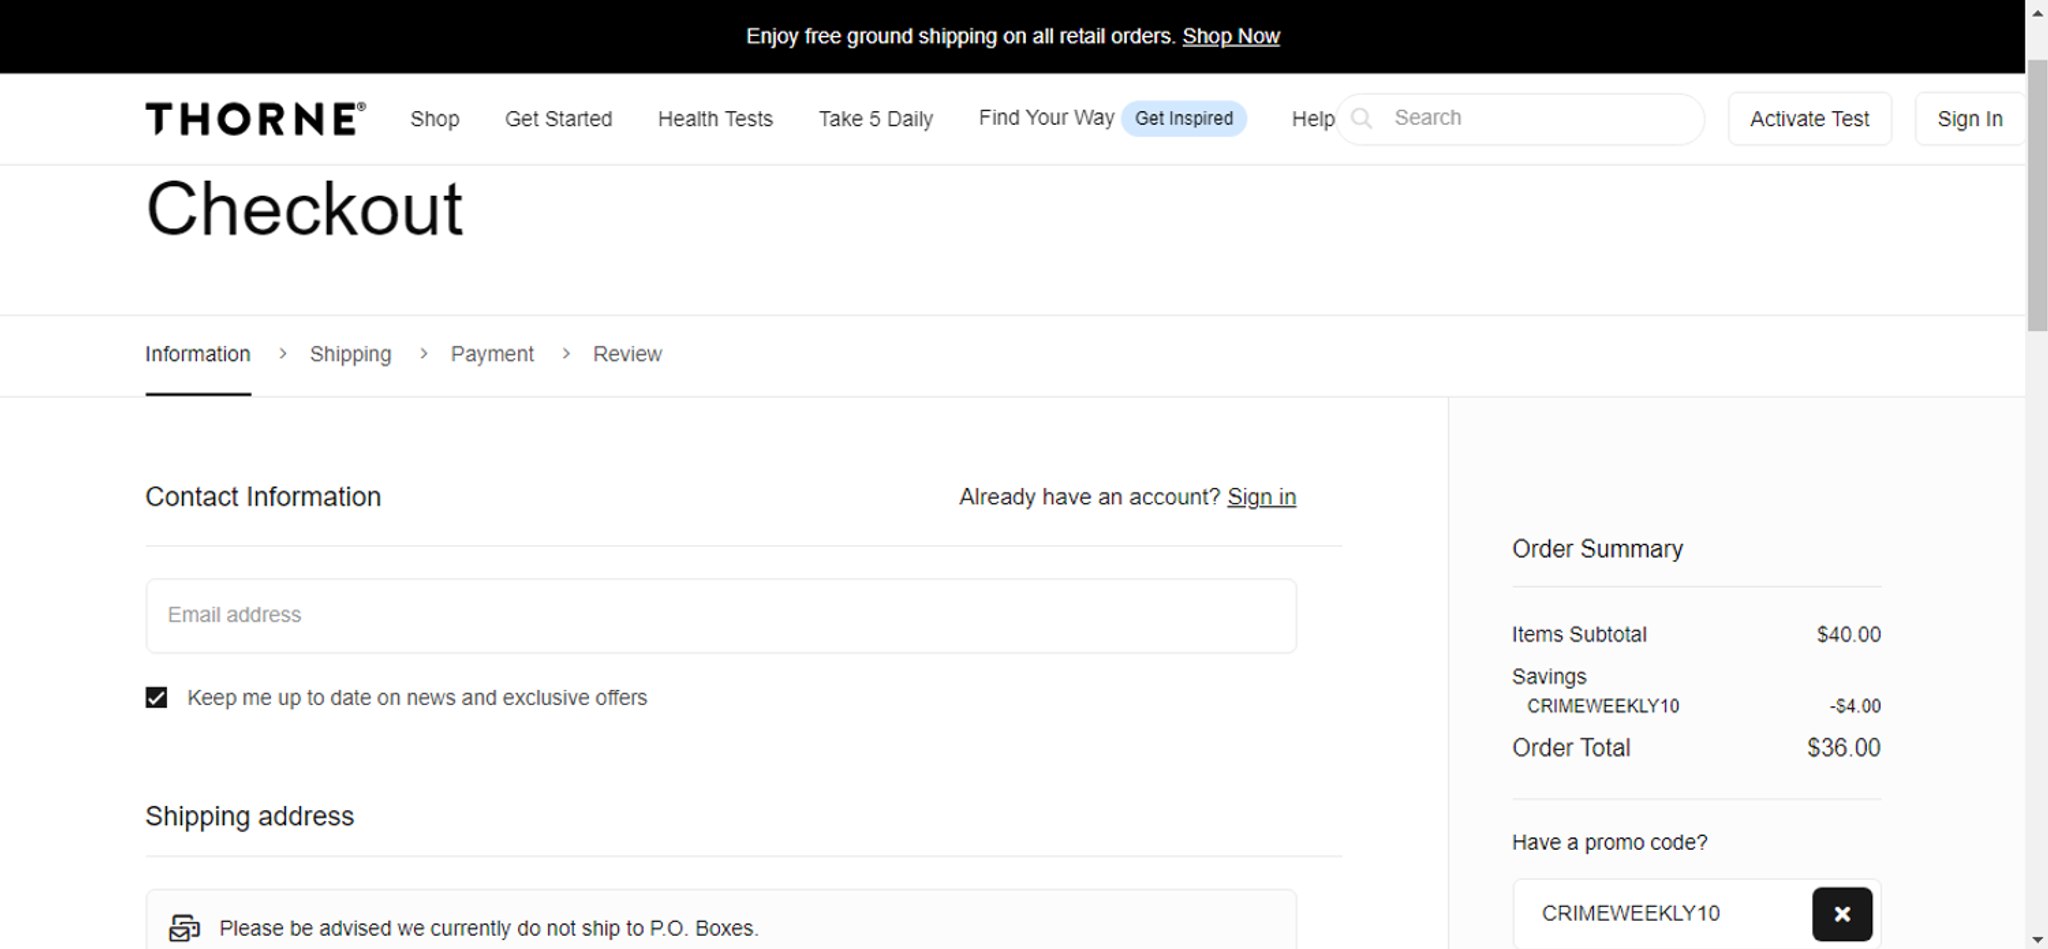Click the CRIMEWEEKLY10 label under Savings
Screen dimensions: 2048x949
1603,706
